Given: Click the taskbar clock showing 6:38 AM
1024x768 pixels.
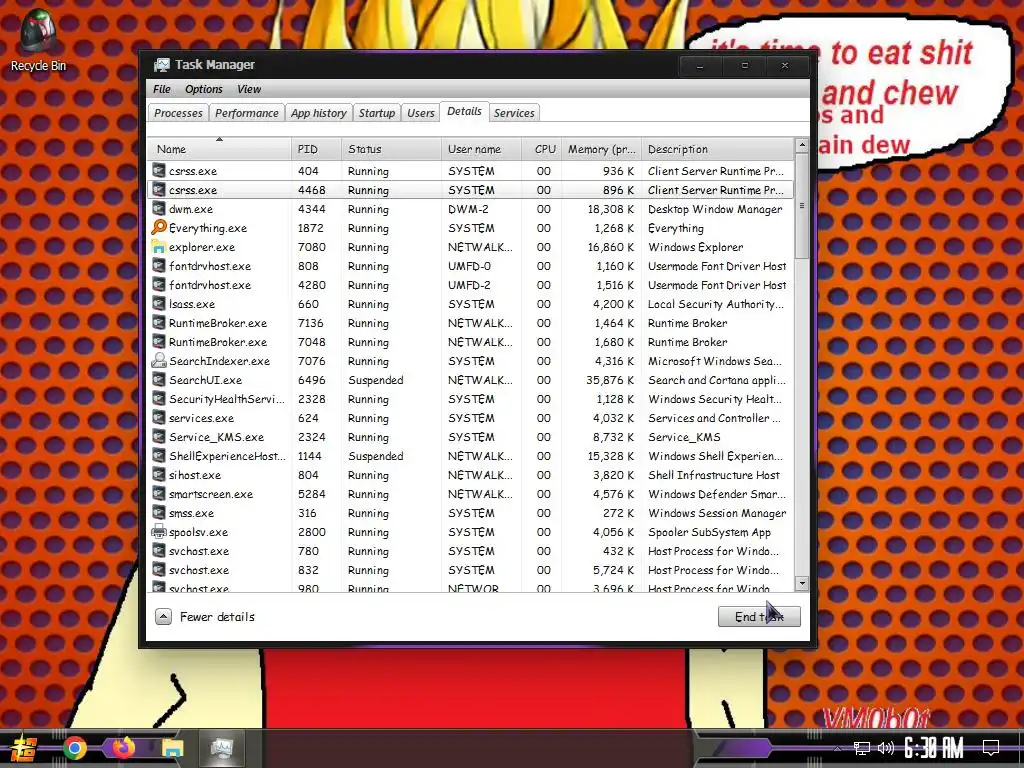Looking at the screenshot, I should [934, 748].
